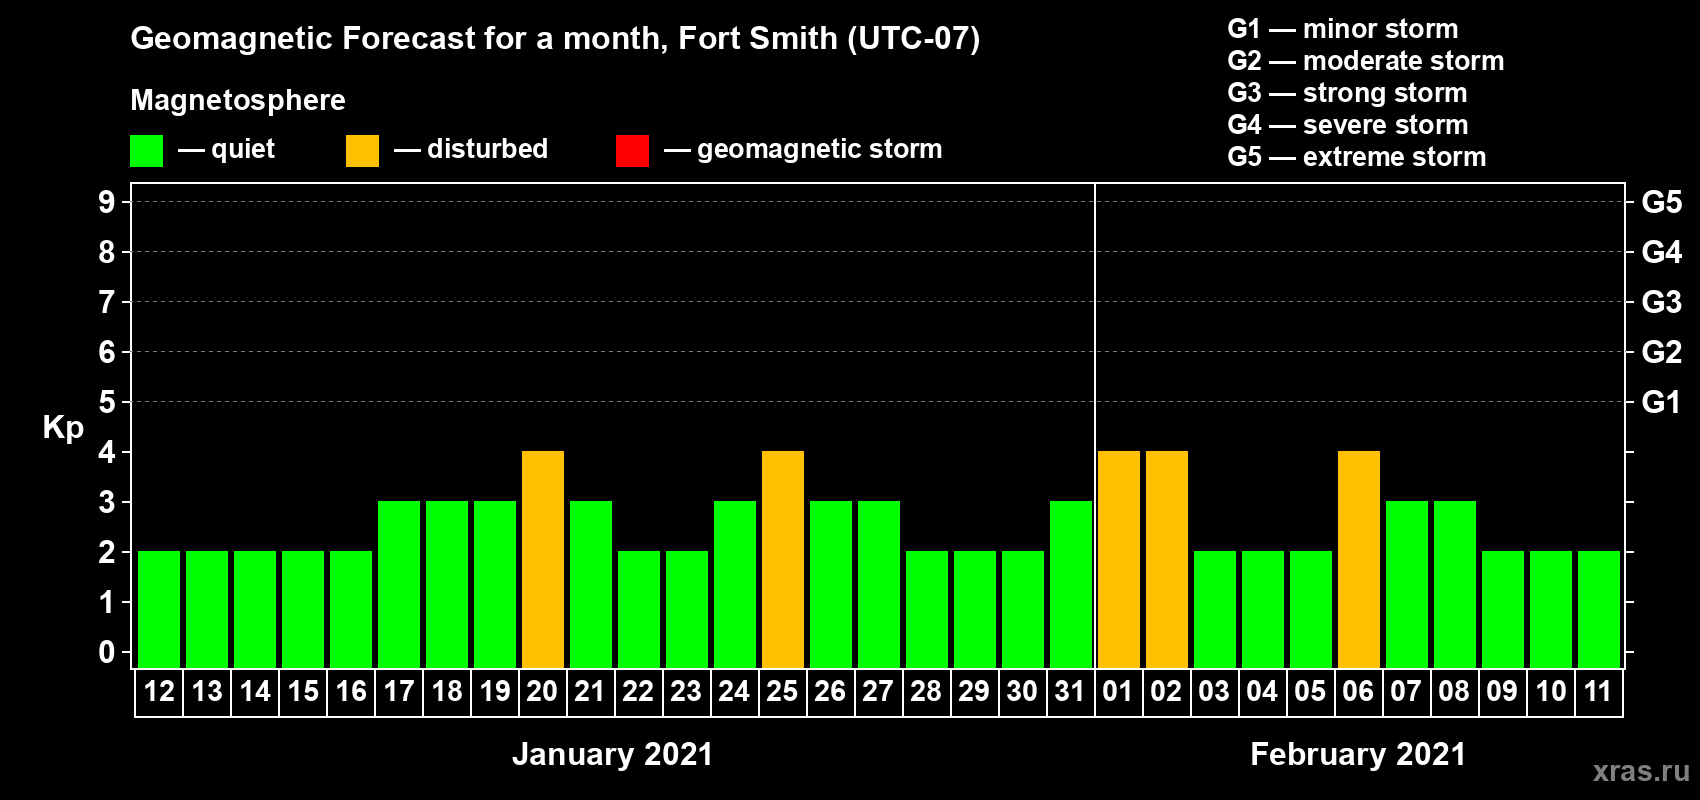Click the orange bar for February 02

coord(1167,559)
